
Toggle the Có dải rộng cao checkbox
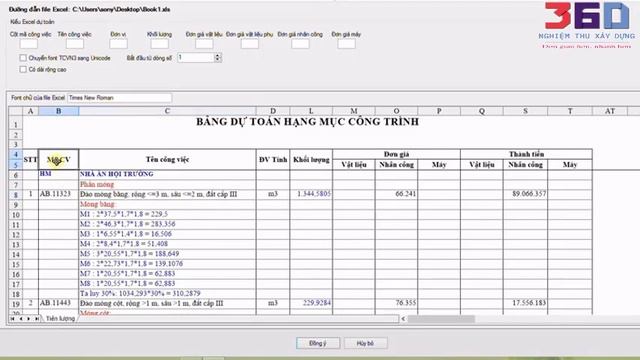[23, 69]
